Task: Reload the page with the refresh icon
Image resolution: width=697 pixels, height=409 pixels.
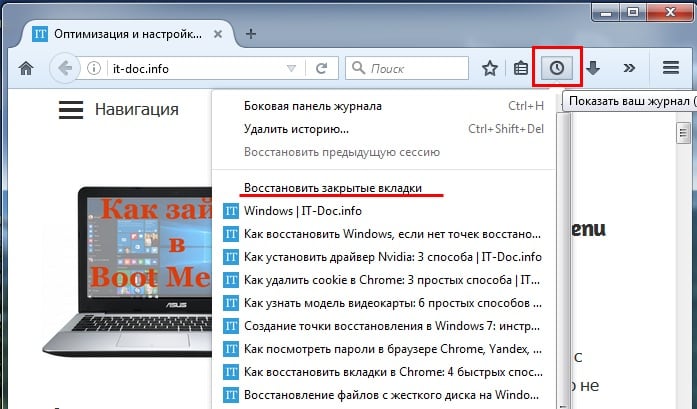Action: point(321,69)
